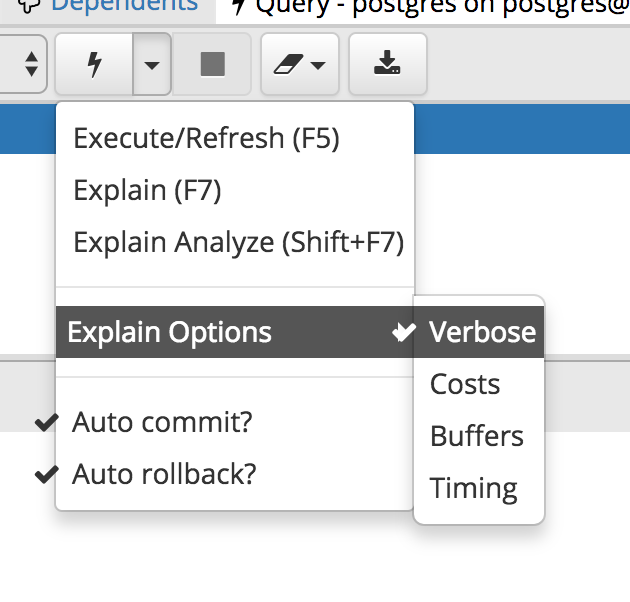630x602 pixels.
Task: Enable the Costs explain option
Action: click(465, 384)
